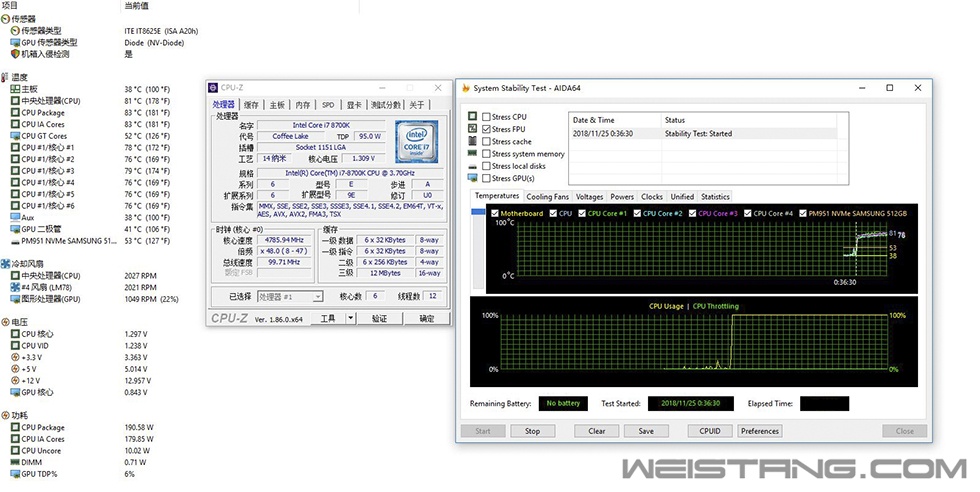
Task: Click the RAM icon beside Stress system memory
Action: pyautogui.click(x=472, y=153)
